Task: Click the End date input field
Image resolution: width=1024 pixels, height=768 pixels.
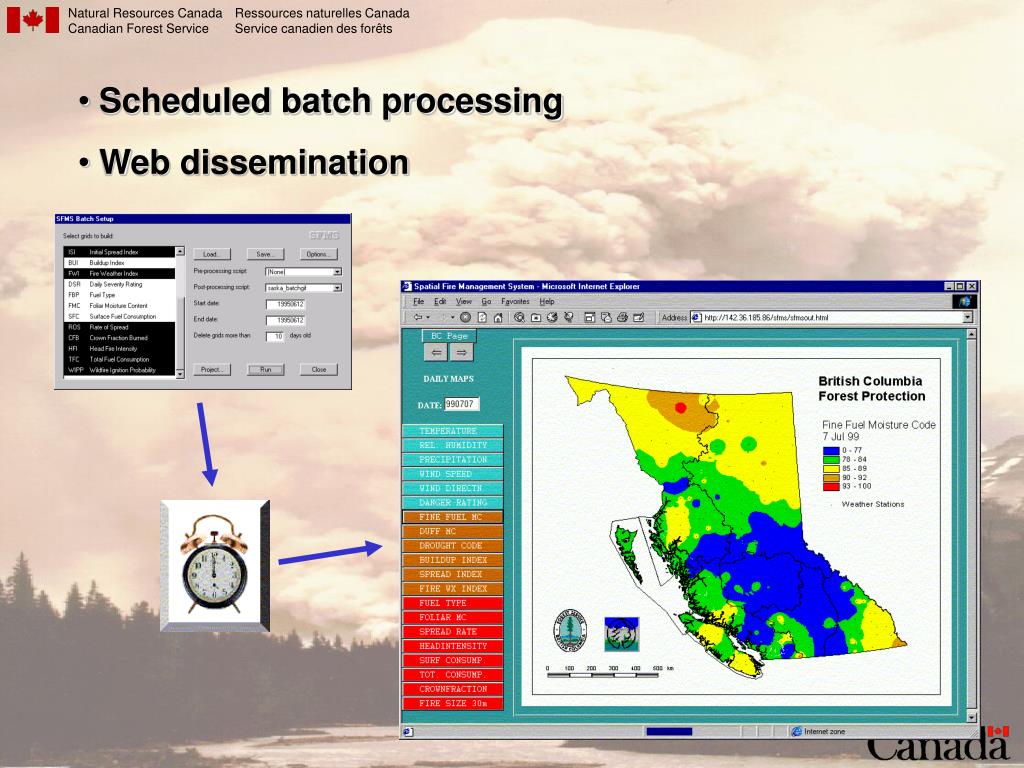Action: pyautogui.click(x=286, y=321)
